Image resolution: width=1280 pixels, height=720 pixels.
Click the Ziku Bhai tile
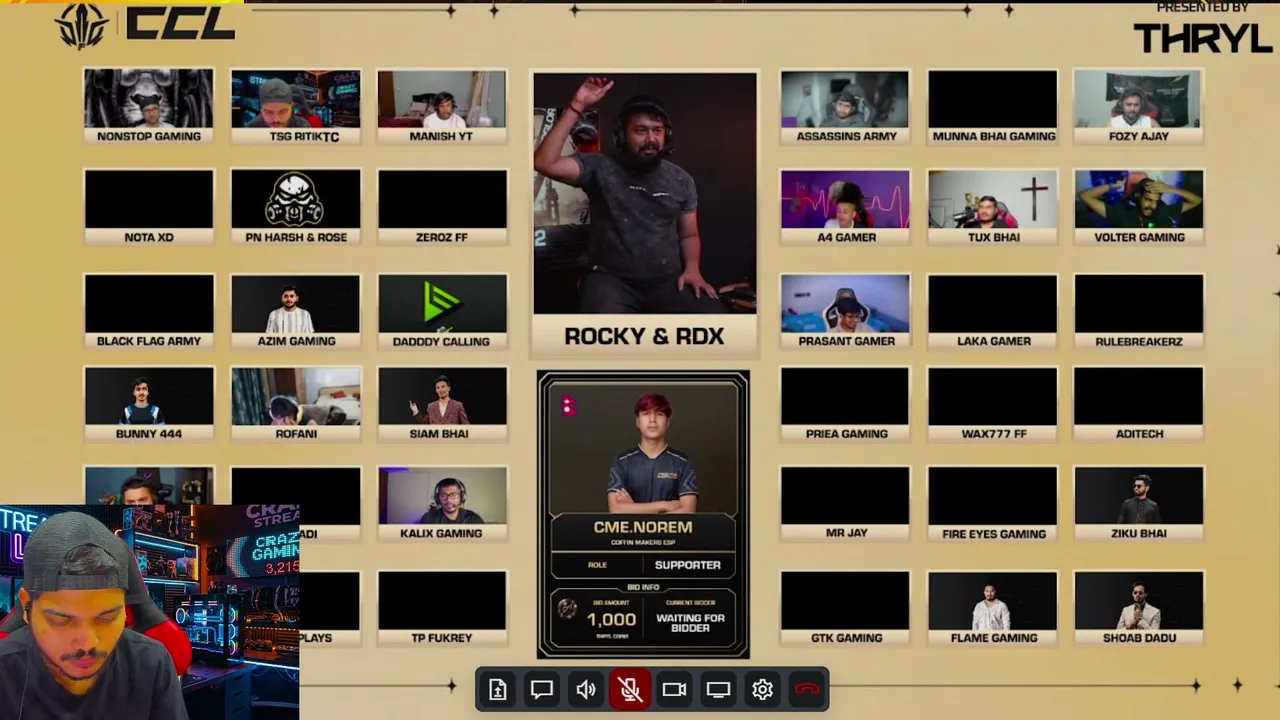click(1139, 504)
